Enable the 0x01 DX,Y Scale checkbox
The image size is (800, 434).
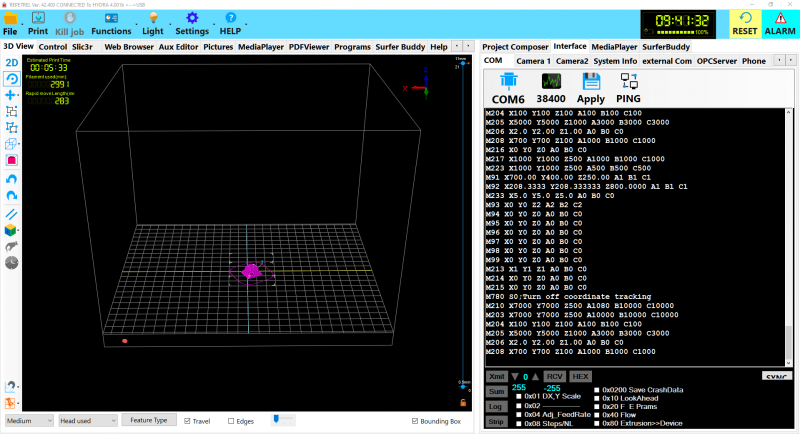coord(519,396)
